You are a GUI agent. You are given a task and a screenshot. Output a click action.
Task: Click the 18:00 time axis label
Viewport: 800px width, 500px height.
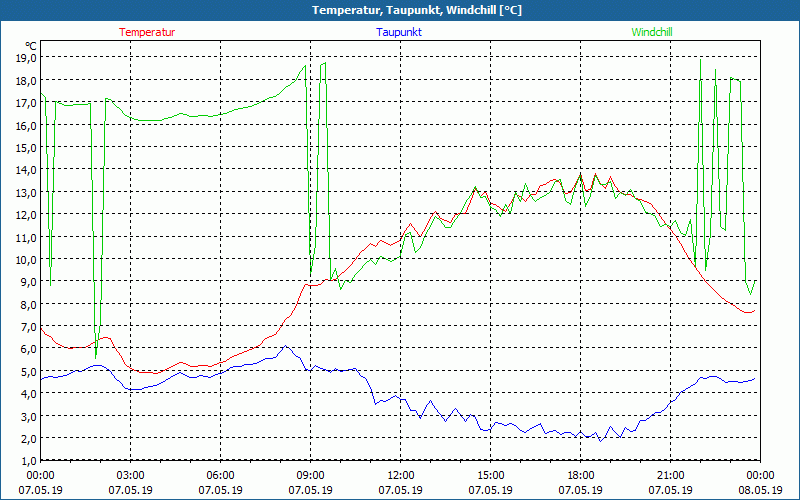(580, 475)
